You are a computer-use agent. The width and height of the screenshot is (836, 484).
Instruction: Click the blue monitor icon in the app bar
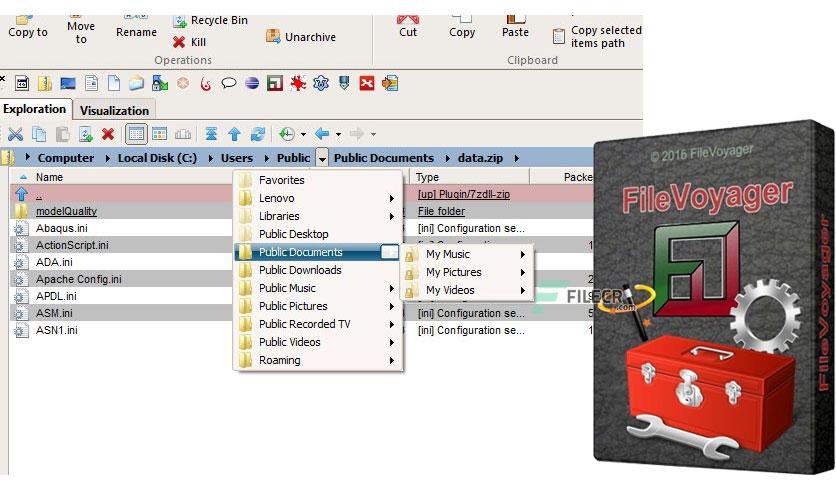[x=68, y=83]
